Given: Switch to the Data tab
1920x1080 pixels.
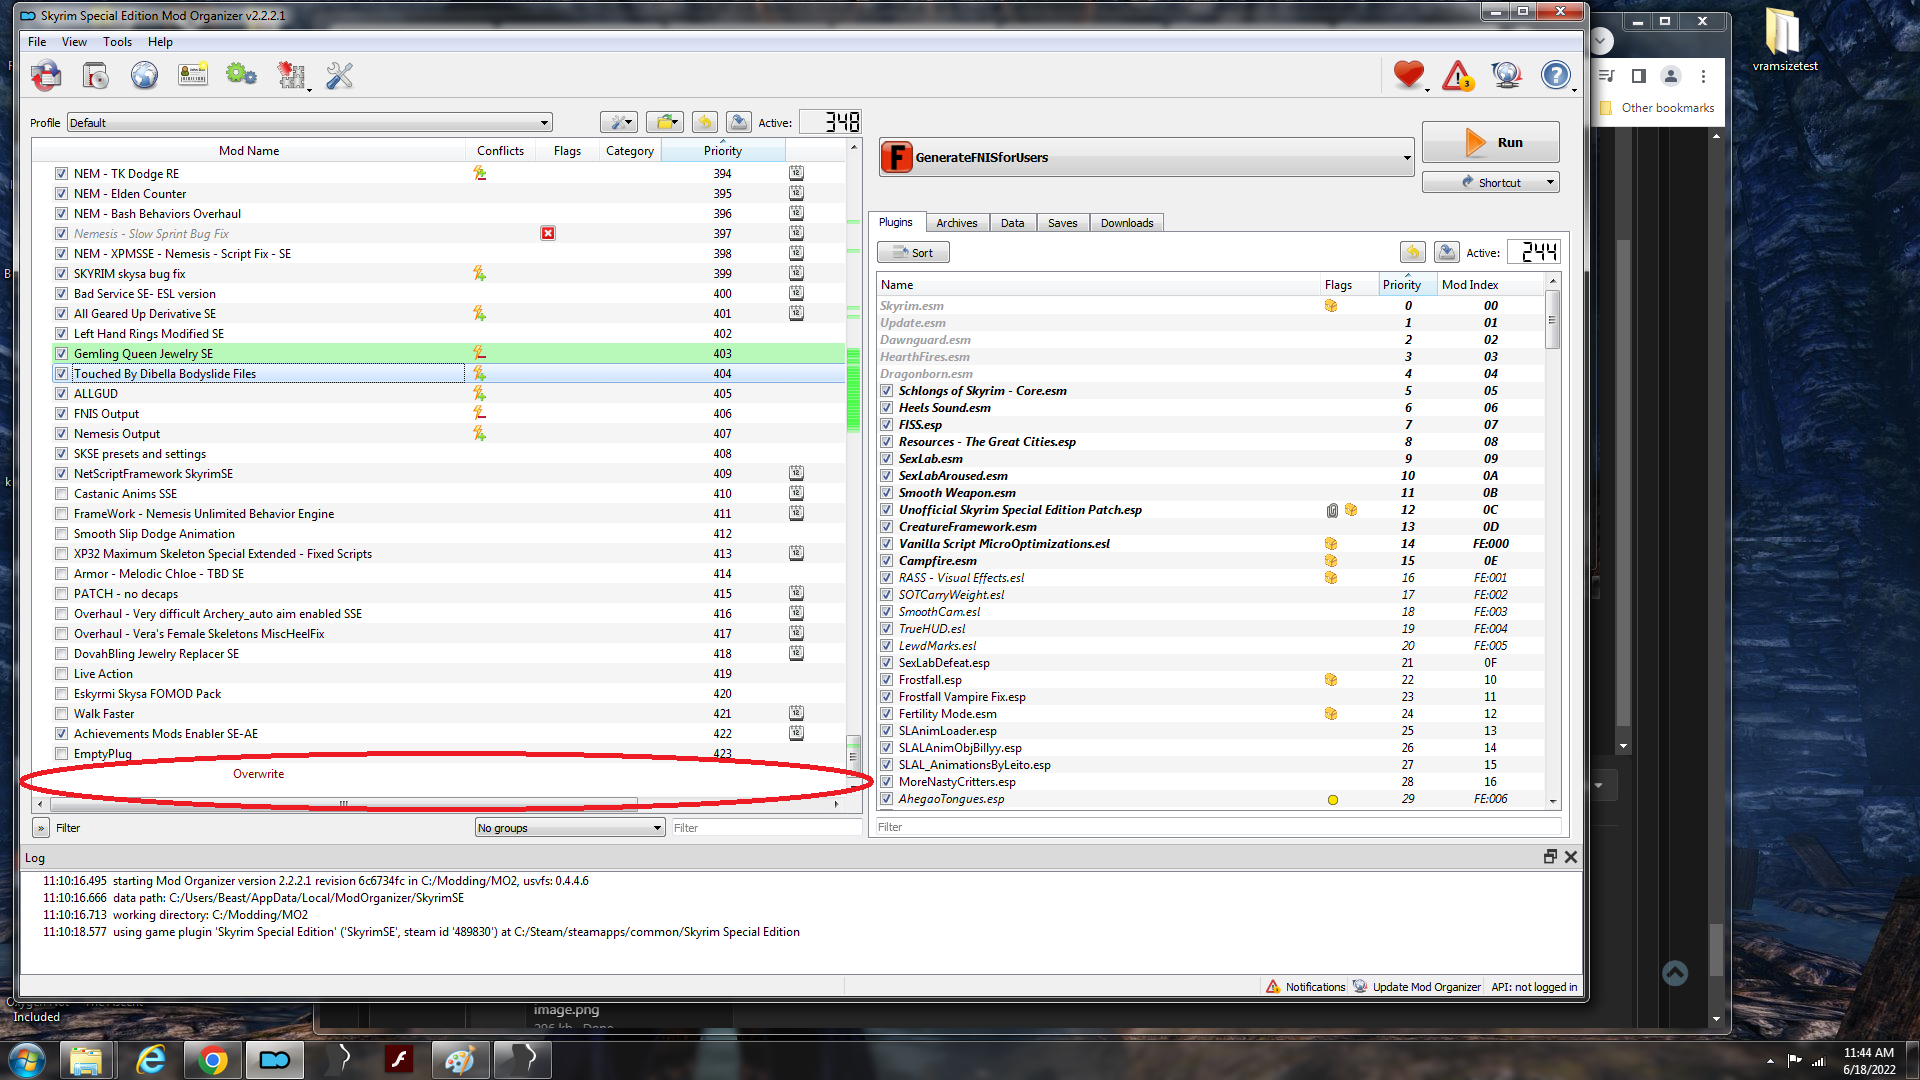Looking at the screenshot, I should pyautogui.click(x=1013, y=223).
